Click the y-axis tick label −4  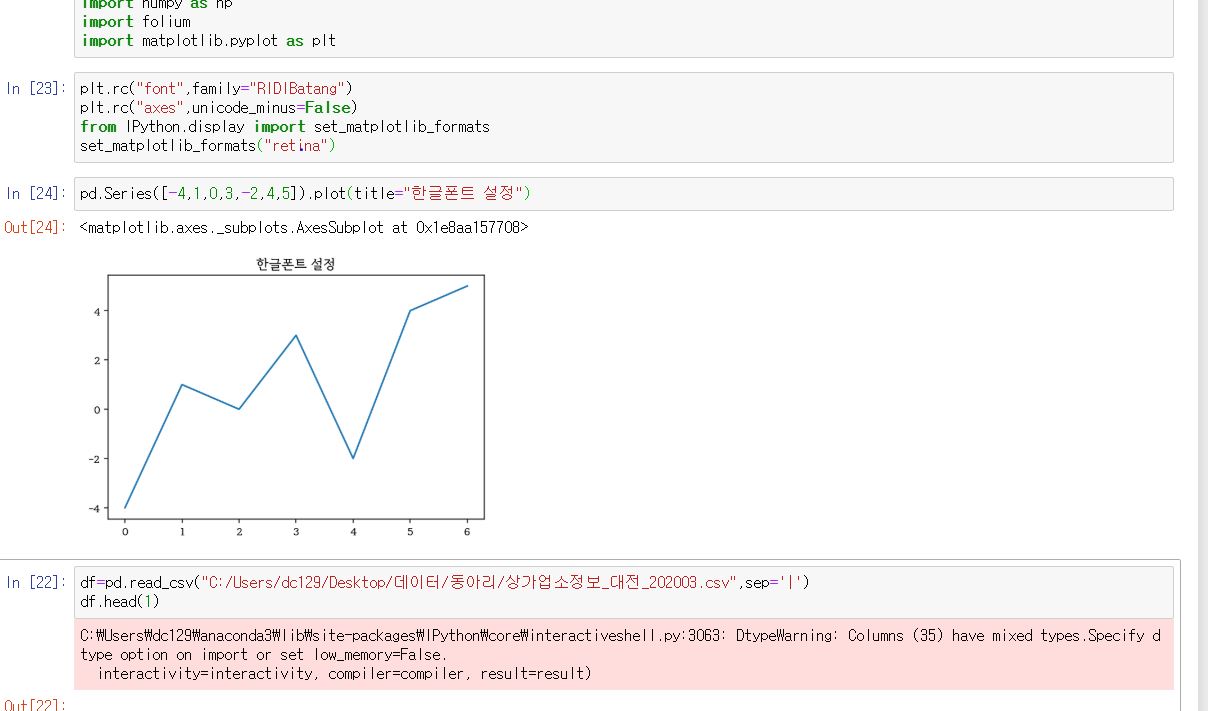[x=94, y=509]
